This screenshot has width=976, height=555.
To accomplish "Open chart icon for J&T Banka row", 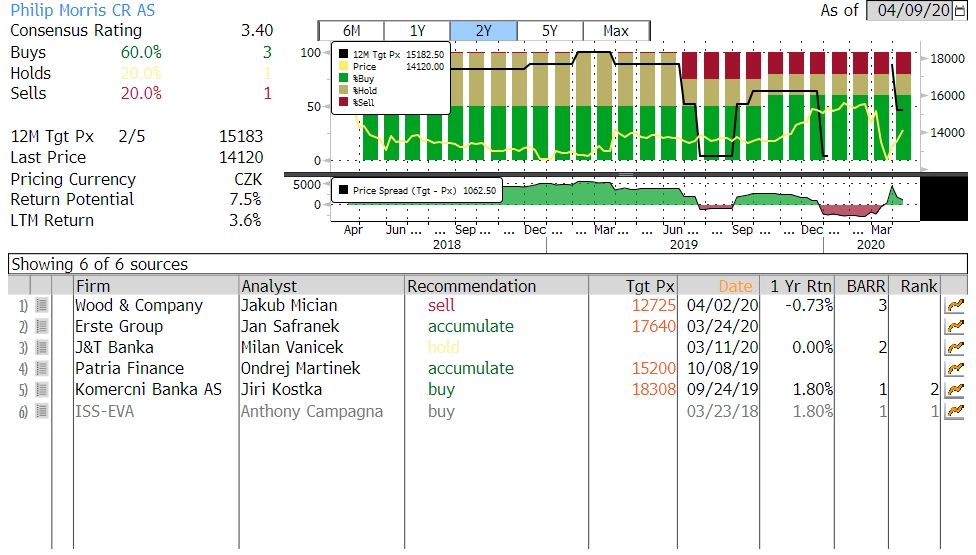I will point(954,348).
